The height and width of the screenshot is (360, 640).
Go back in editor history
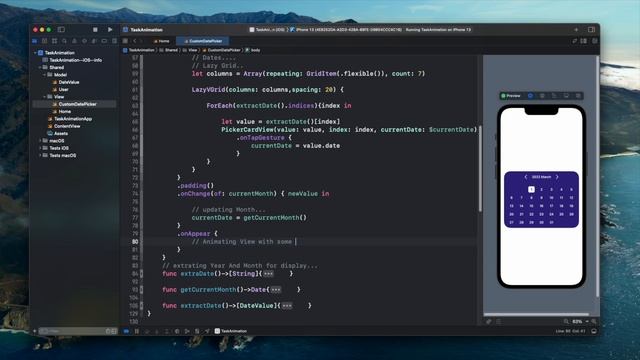(x=135, y=41)
